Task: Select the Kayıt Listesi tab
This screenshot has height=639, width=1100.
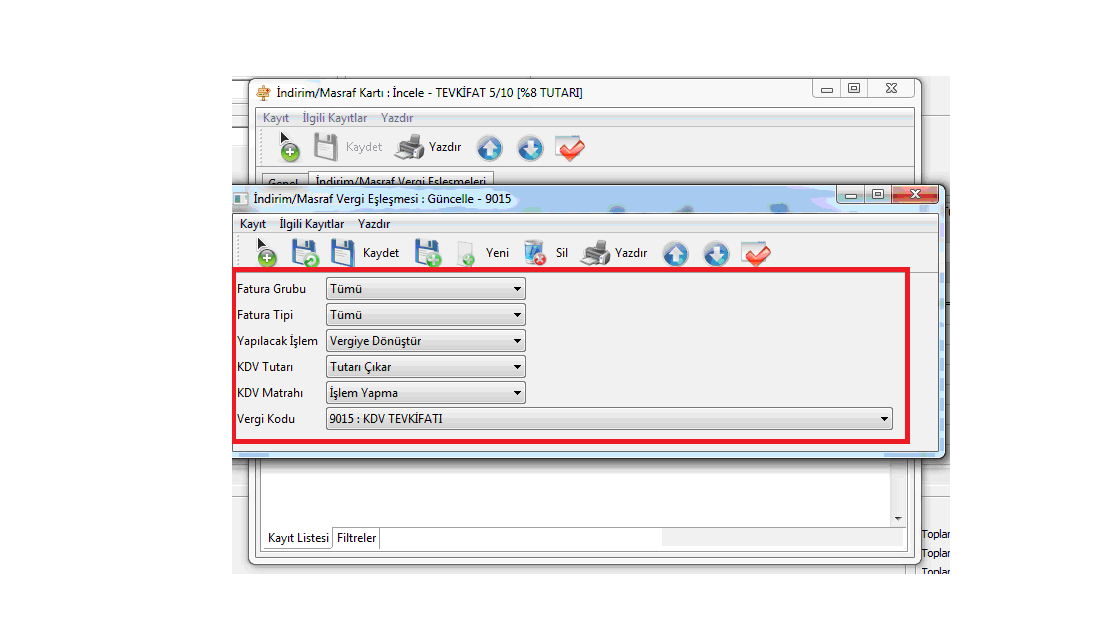Action: point(298,538)
